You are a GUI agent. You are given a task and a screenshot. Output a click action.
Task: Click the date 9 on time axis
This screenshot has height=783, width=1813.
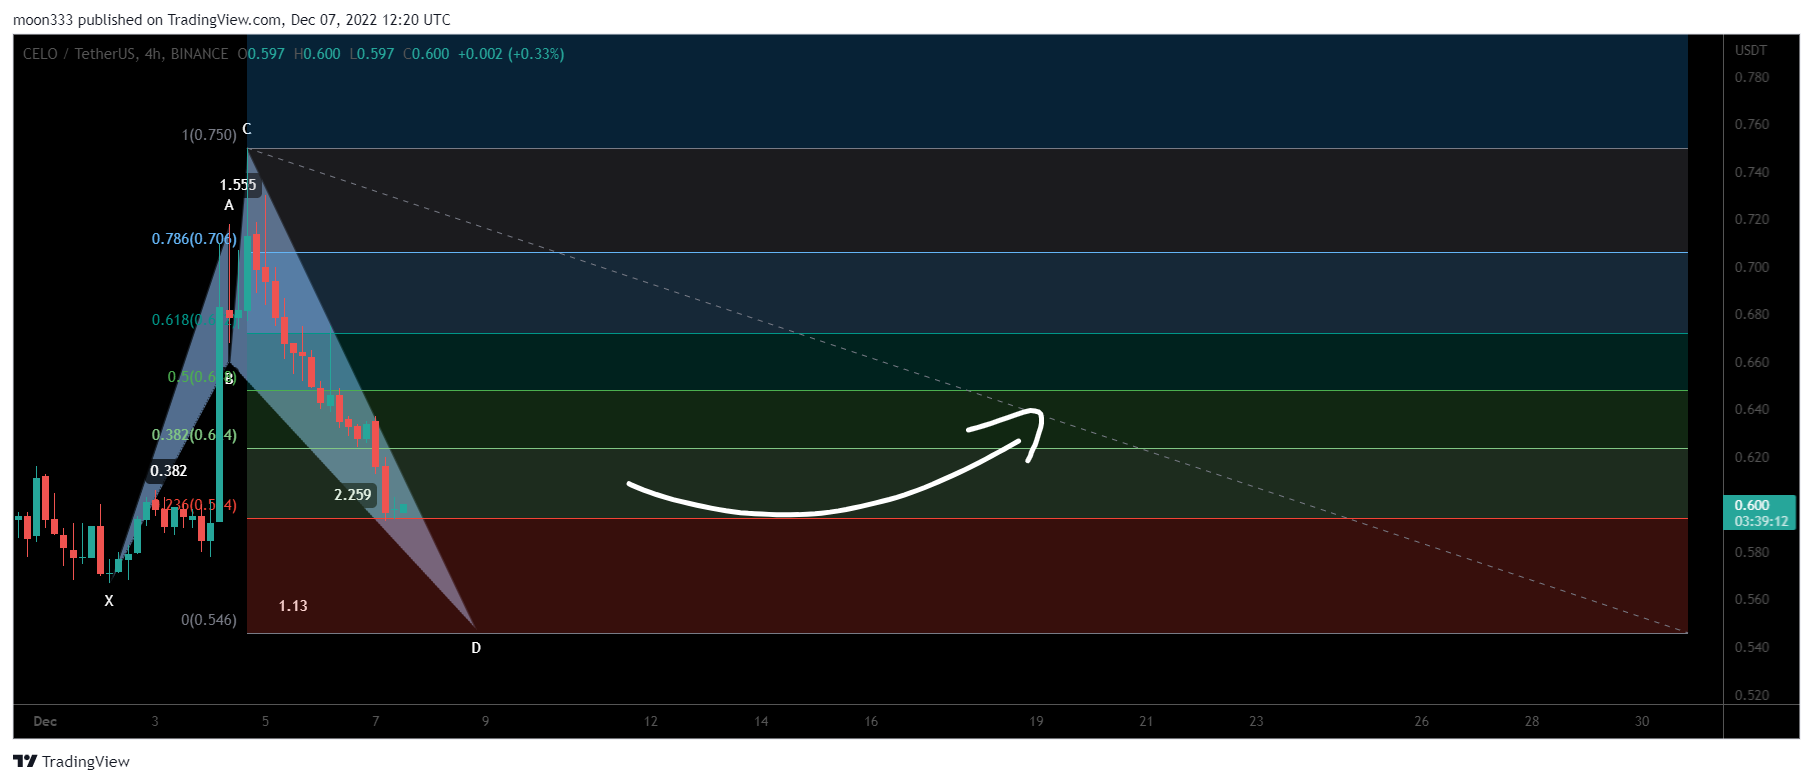(486, 721)
